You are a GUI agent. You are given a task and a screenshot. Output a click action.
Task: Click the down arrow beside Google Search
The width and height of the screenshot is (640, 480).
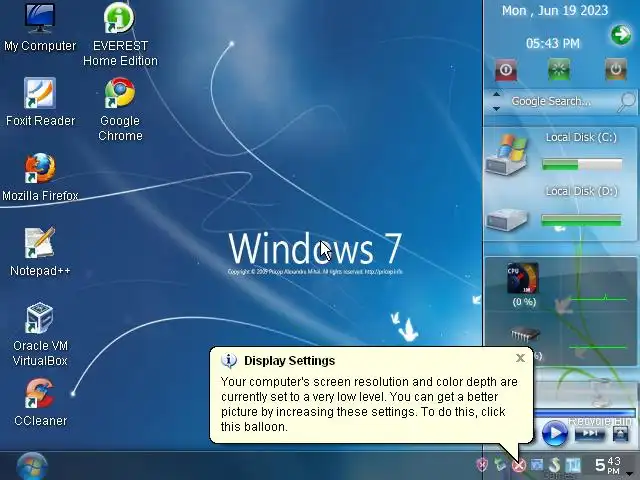coord(496,109)
